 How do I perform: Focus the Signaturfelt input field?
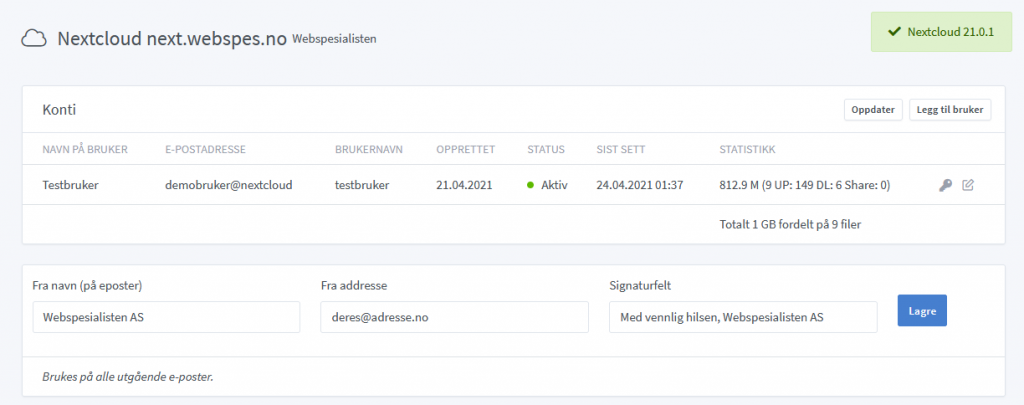click(x=742, y=317)
